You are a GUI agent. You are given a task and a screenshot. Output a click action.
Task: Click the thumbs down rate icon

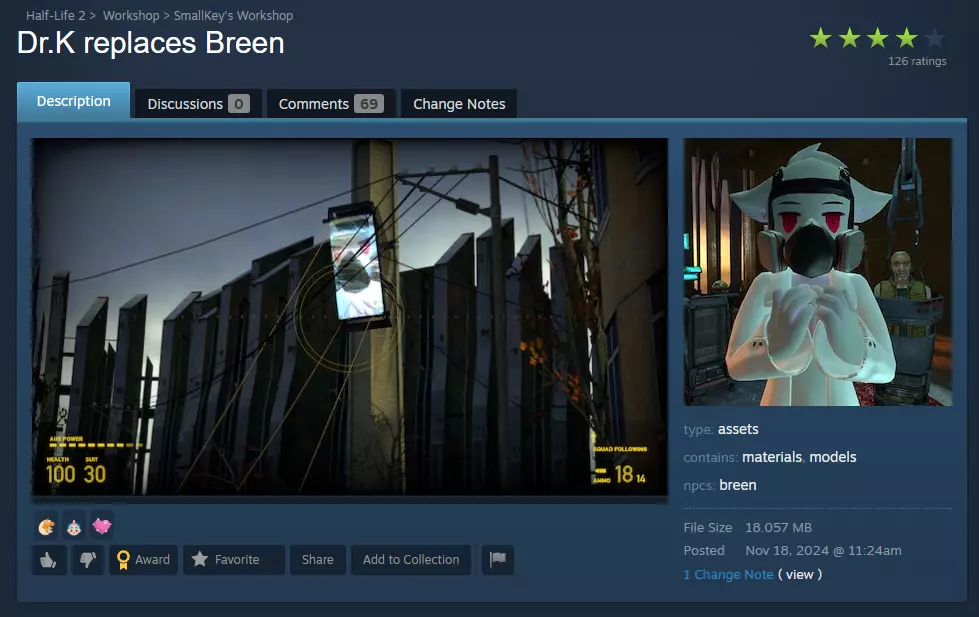(x=88, y=560)
